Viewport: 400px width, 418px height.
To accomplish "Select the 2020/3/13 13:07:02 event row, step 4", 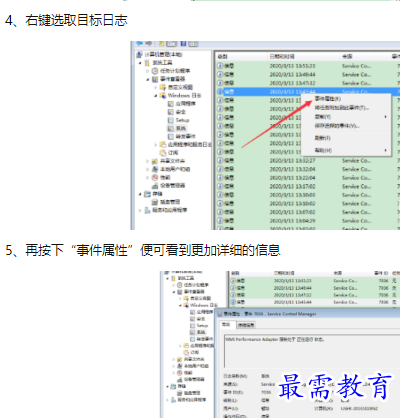I will [307, 212].
